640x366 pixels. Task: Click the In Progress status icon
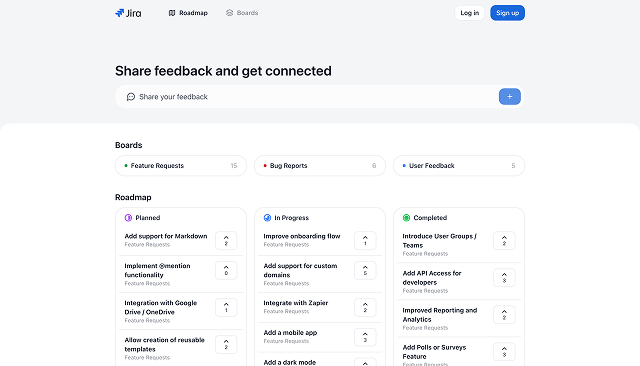click(267, 218)
